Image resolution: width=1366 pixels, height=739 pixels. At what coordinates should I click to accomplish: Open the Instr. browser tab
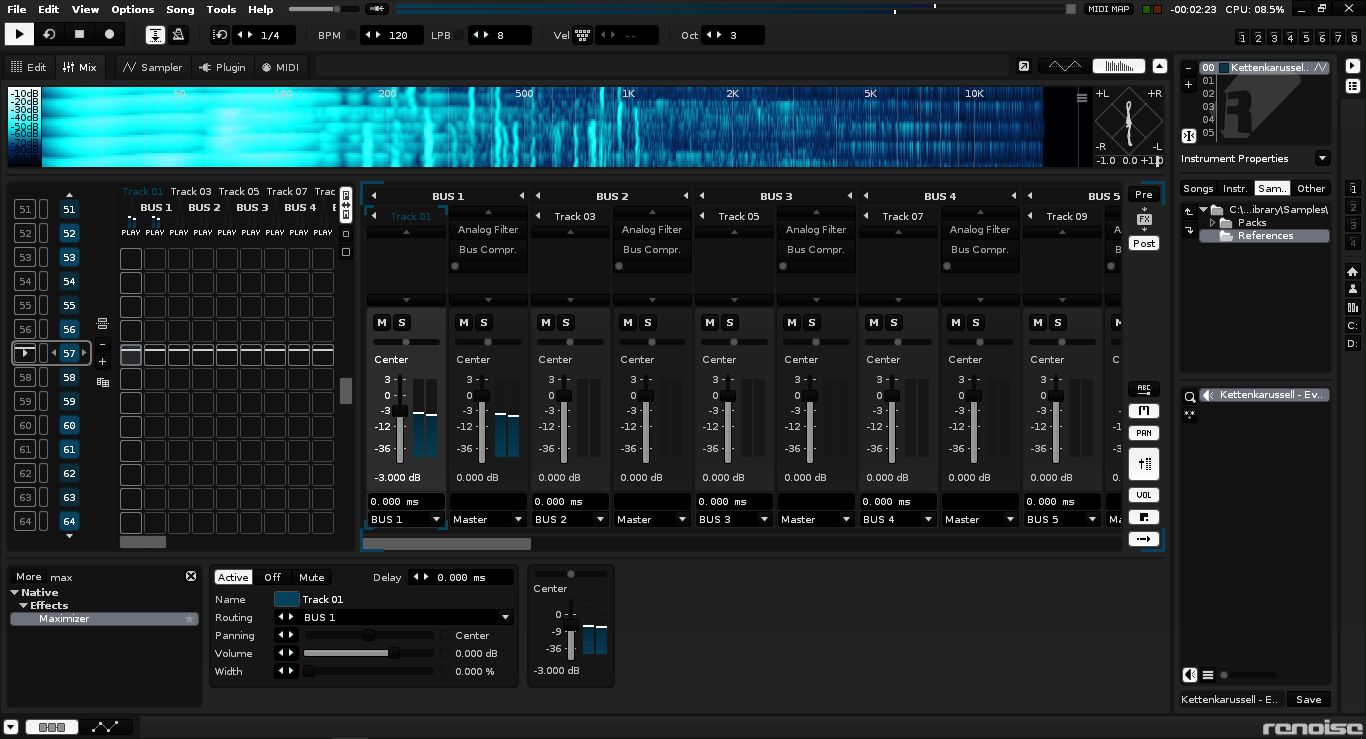1236,188
